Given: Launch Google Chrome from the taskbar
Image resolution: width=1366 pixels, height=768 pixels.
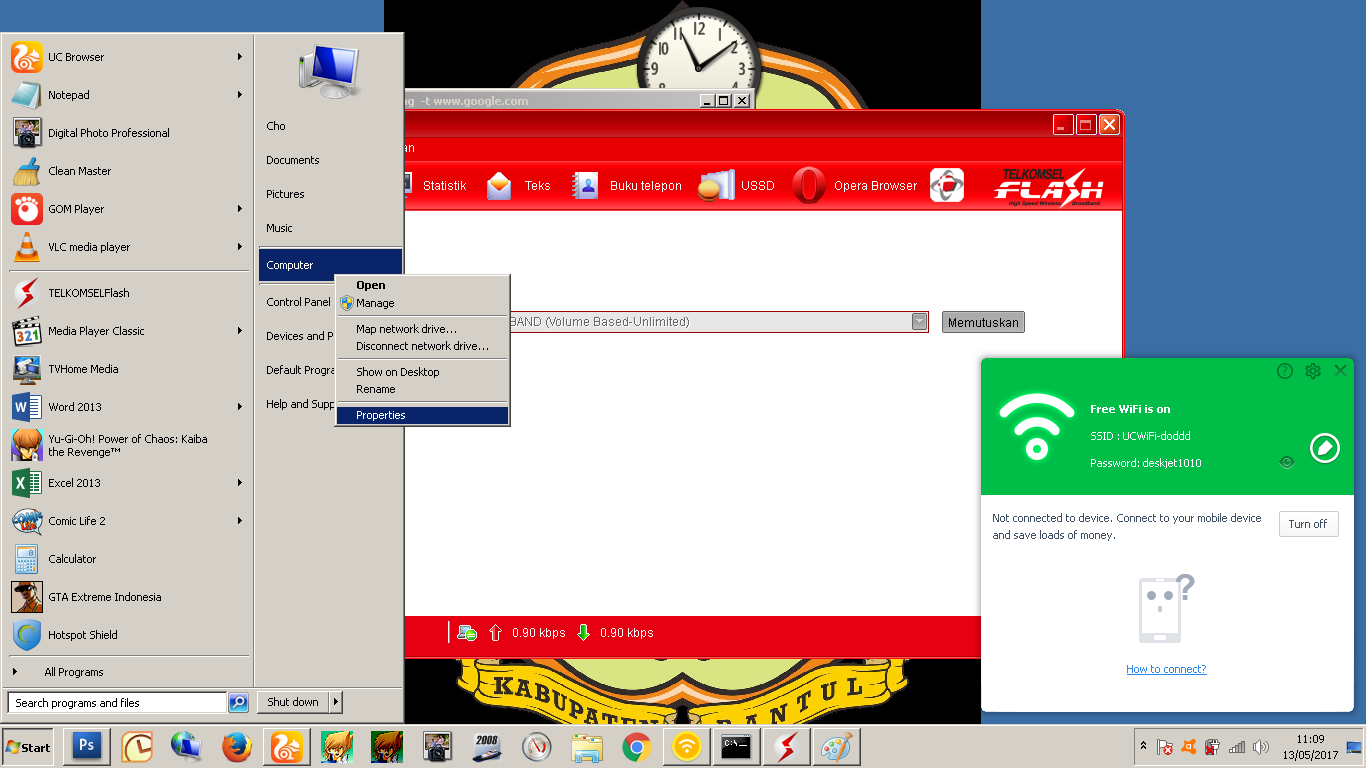Looking at the screenshot, I should [636, 746].
